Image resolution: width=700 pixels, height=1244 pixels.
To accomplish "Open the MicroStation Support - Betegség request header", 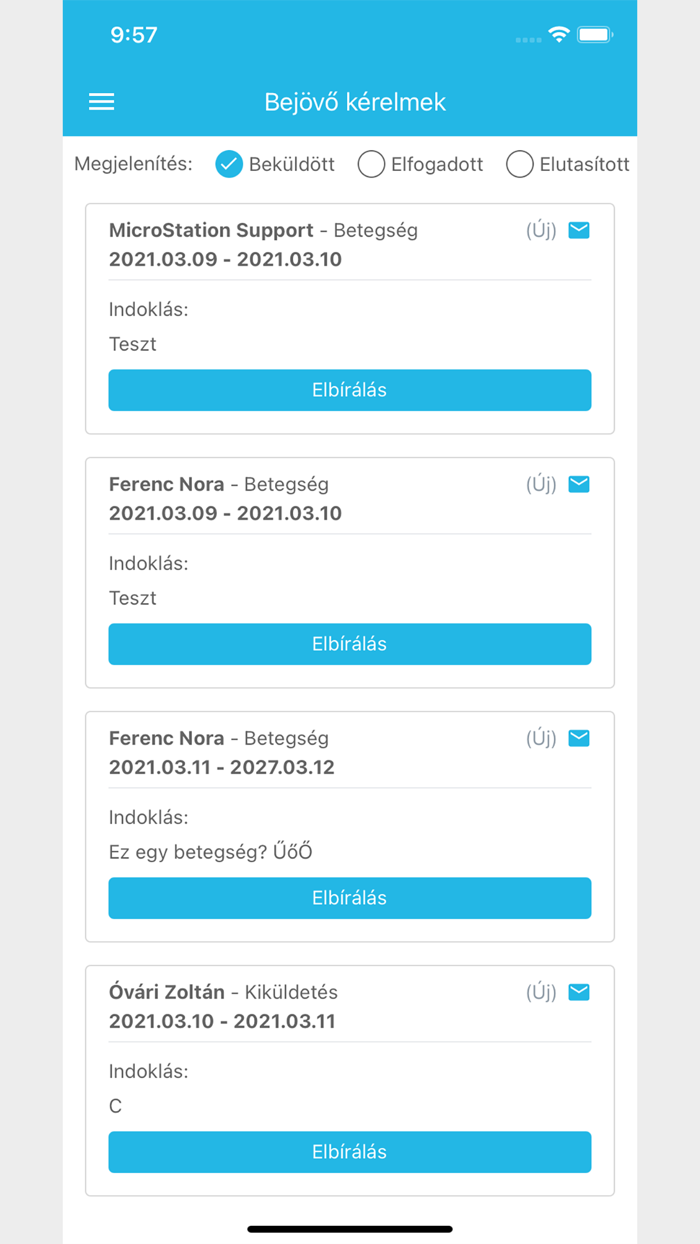I will pos(263,231).
